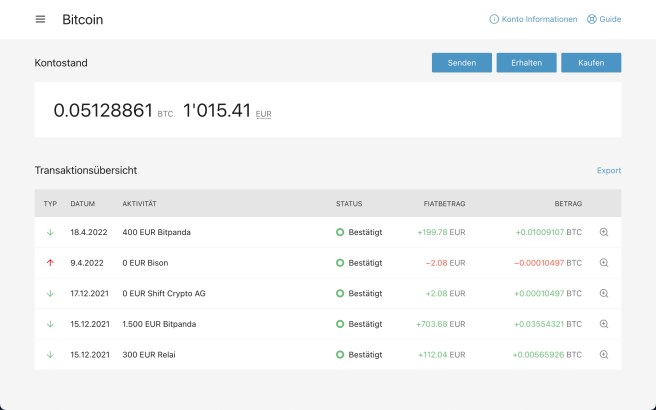Click the Konto Informationen info icon
The image size is (656, 410).
(x=494, y=19)
